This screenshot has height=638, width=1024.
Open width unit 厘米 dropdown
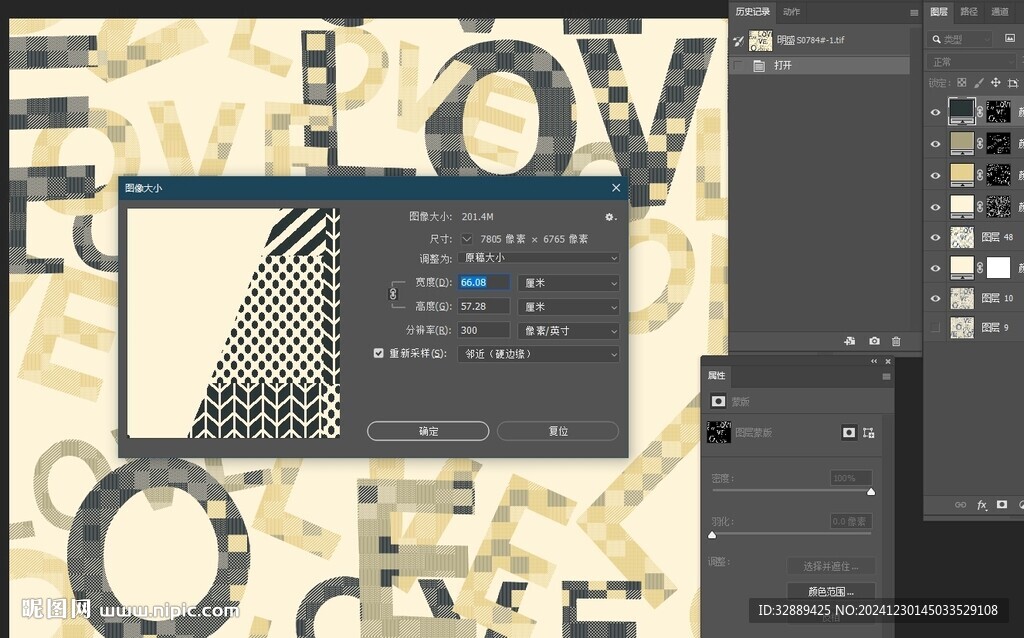coord(568,283)
